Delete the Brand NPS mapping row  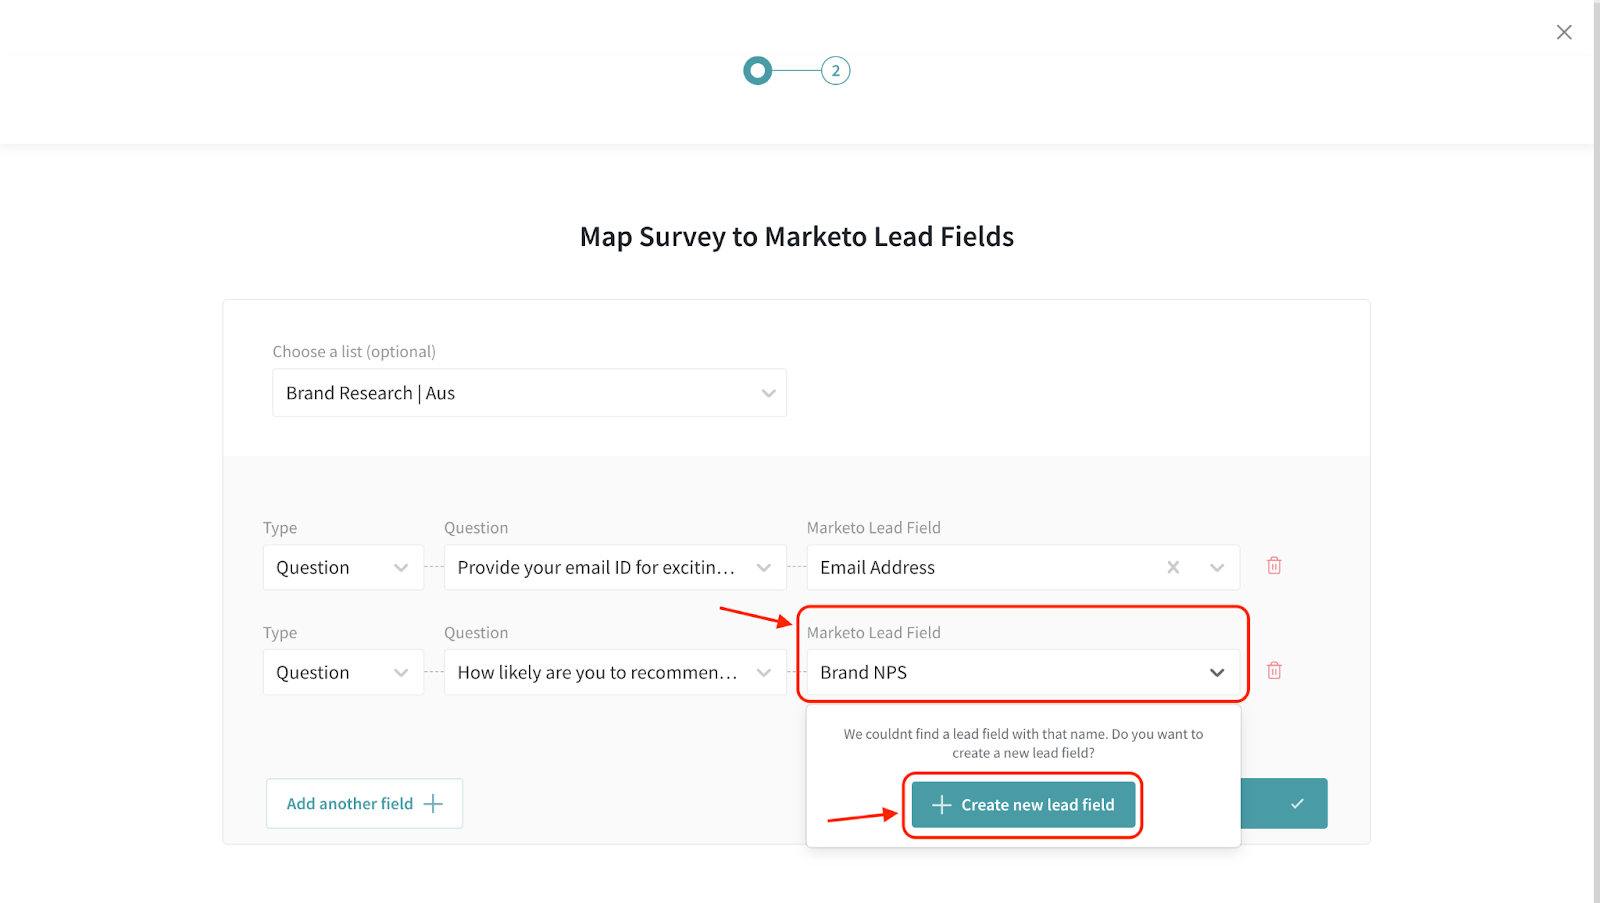click(x=1274, y=671)
